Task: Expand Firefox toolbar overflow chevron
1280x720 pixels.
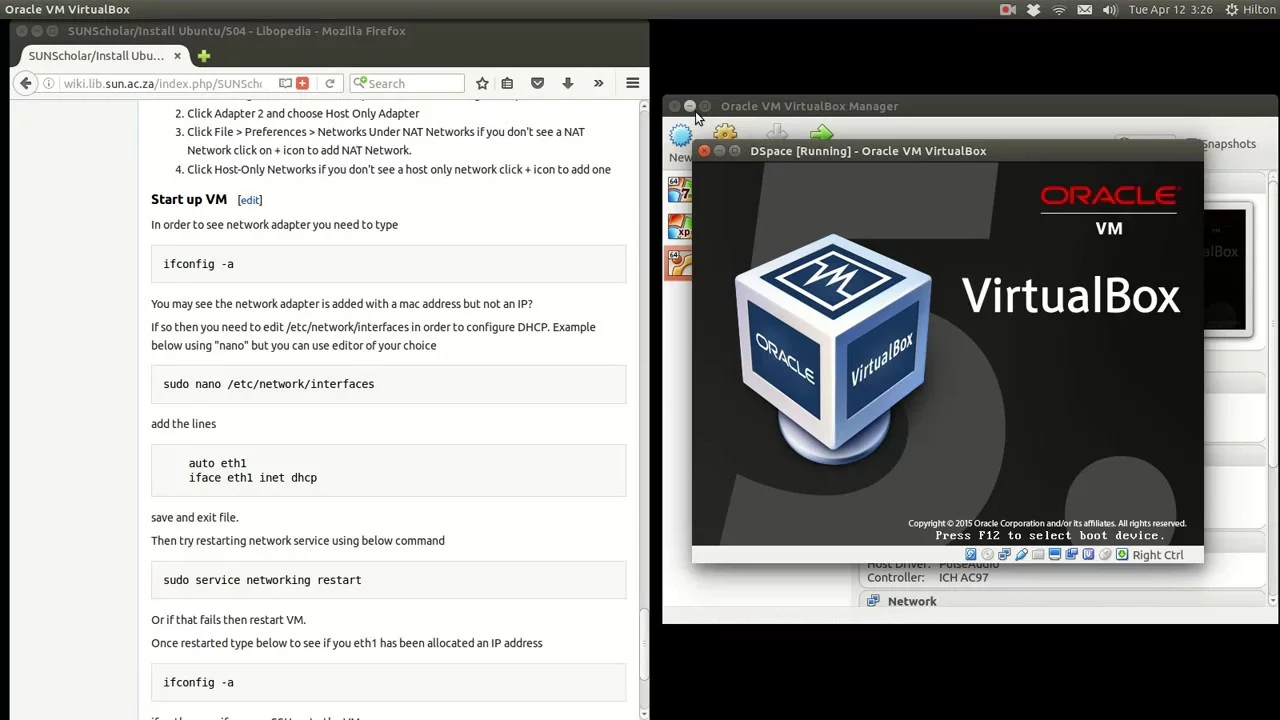Action: point(598,83)
